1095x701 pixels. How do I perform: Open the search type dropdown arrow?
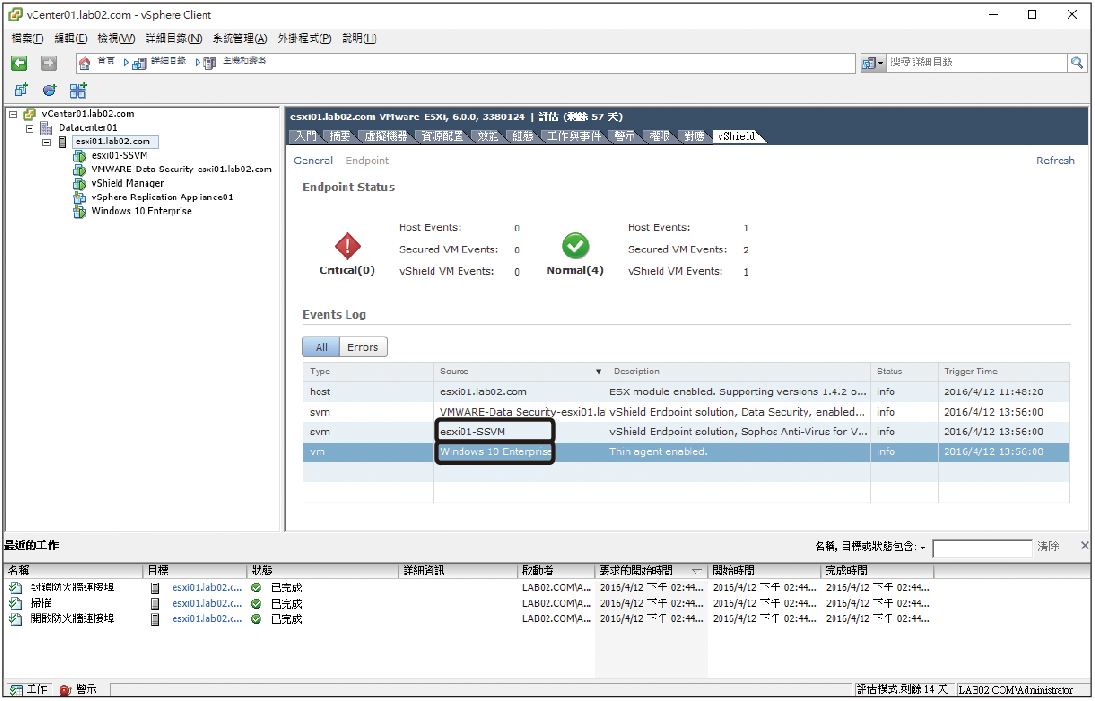point(881,64)
